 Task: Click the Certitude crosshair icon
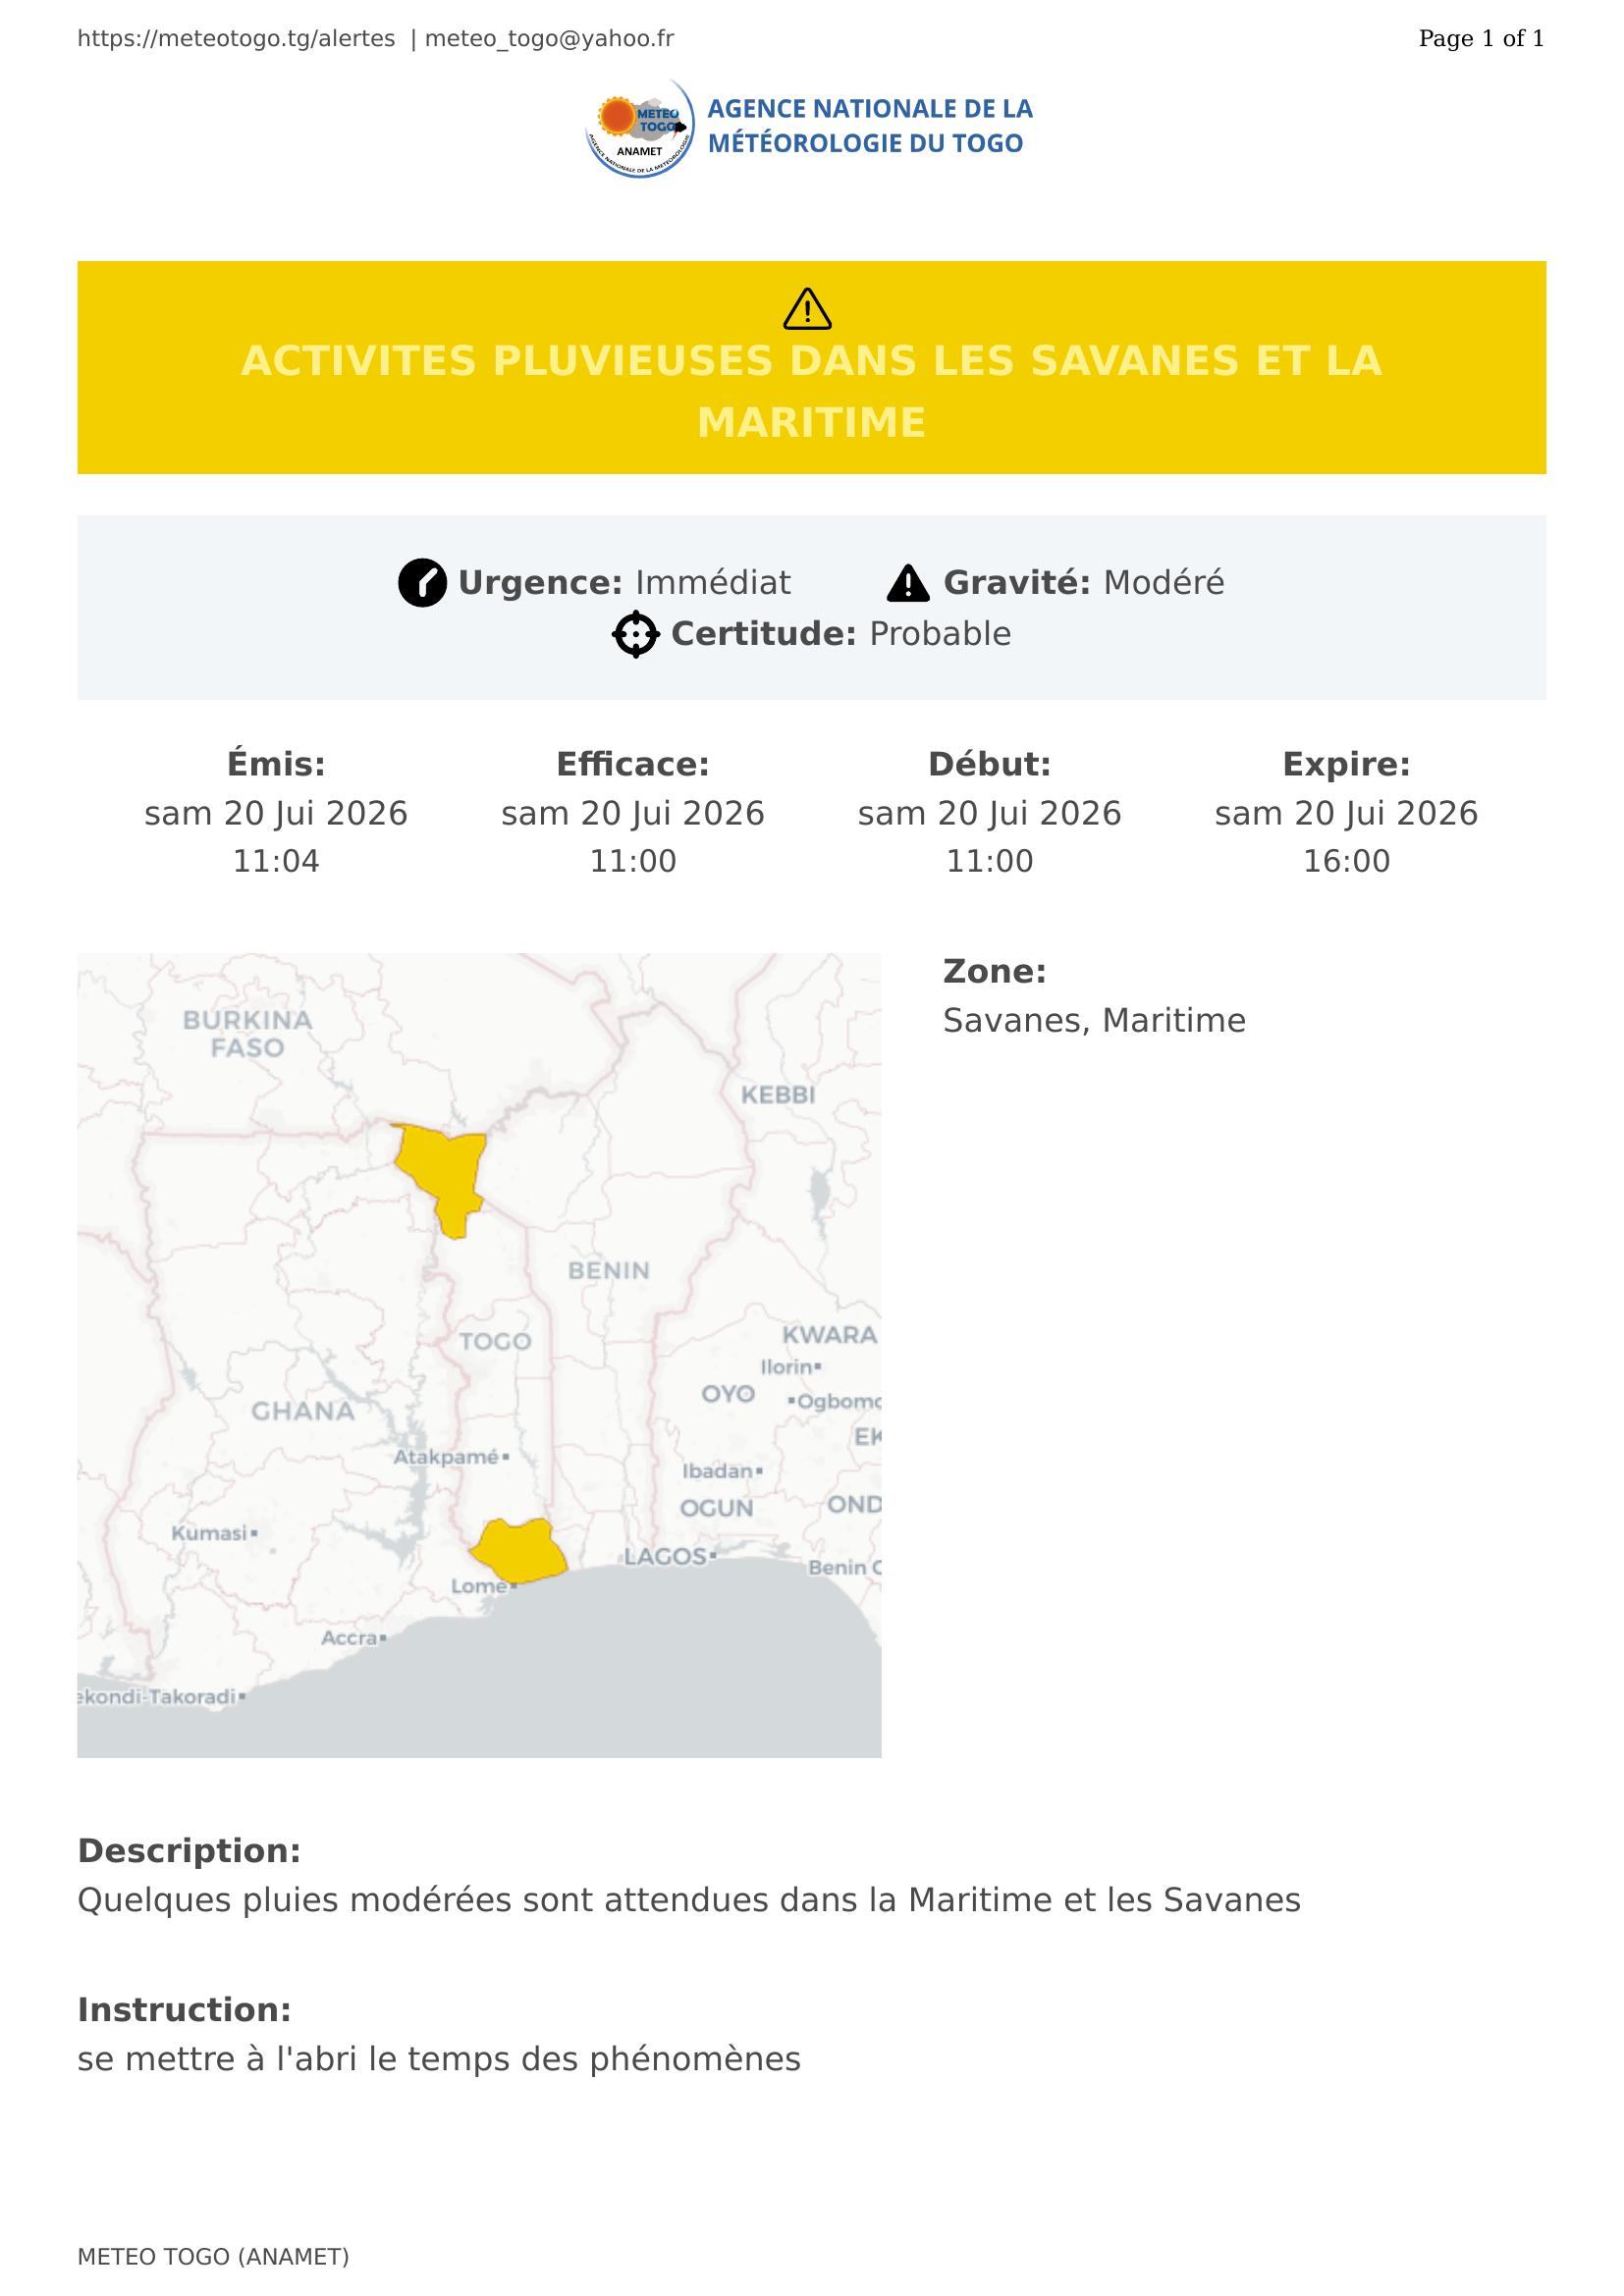(636, 634)
